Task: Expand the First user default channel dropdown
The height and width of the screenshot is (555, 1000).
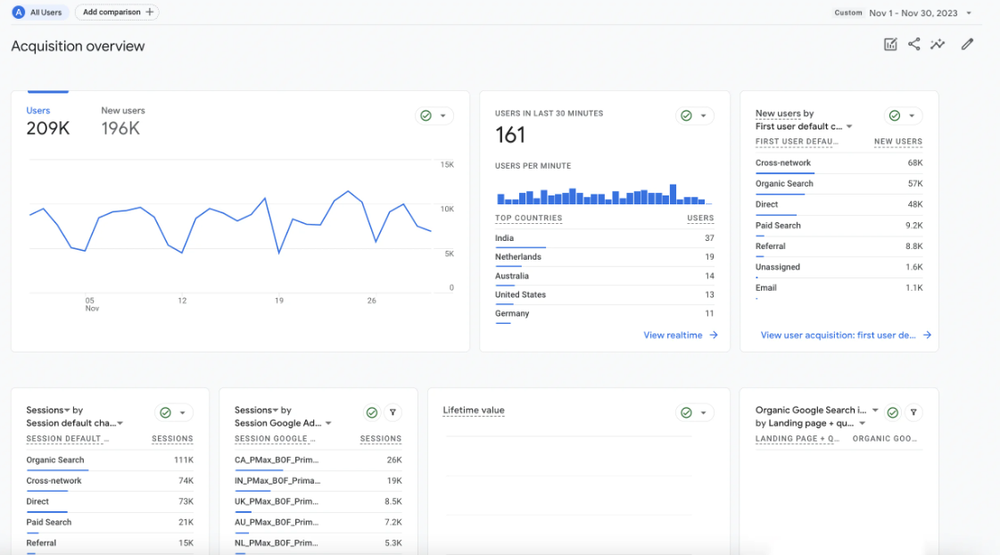Action: click(x=849, y=126)
